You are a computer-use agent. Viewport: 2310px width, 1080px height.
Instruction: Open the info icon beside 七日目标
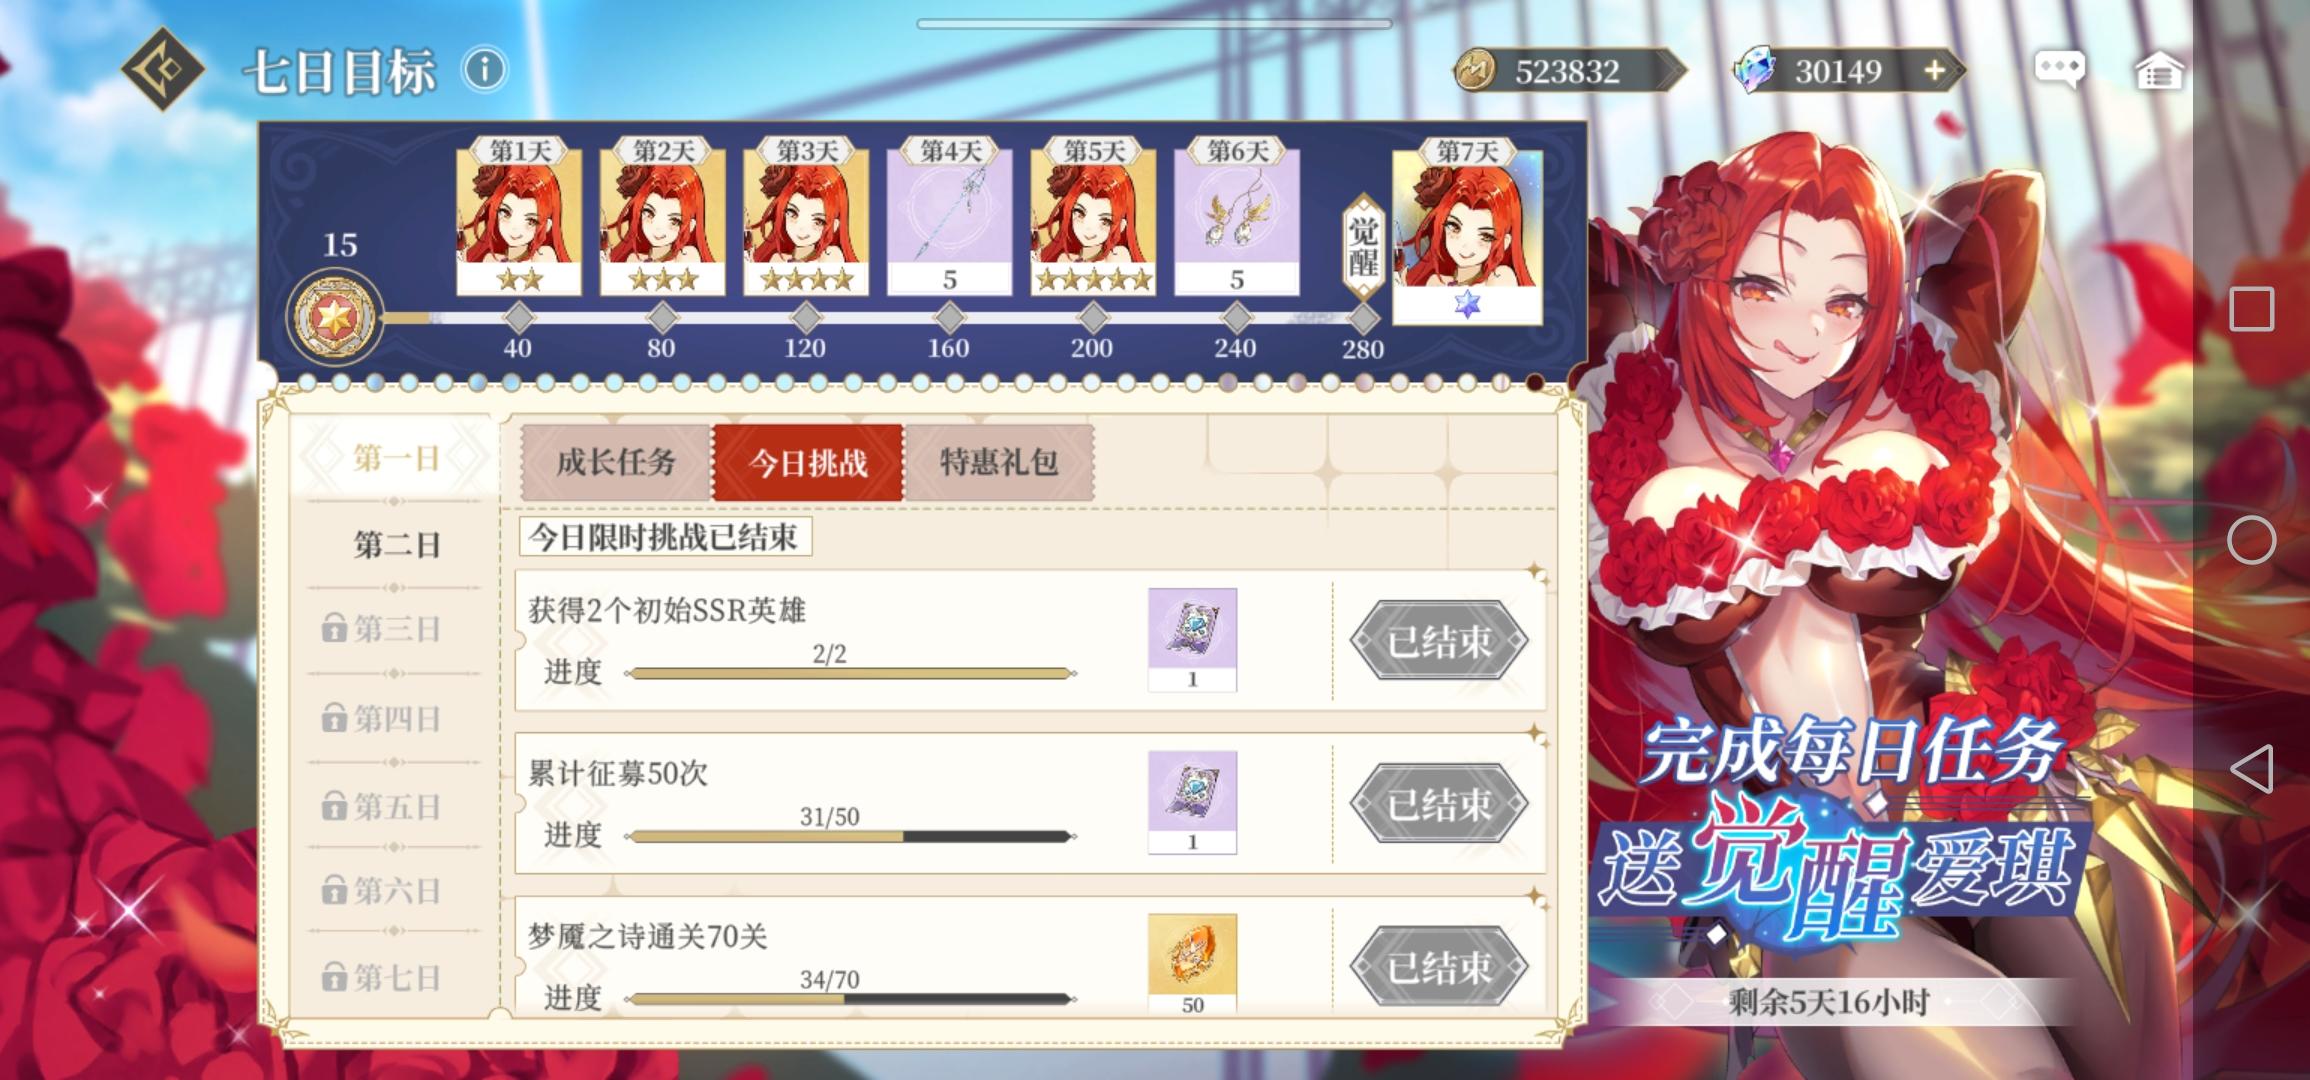(485, 70)
